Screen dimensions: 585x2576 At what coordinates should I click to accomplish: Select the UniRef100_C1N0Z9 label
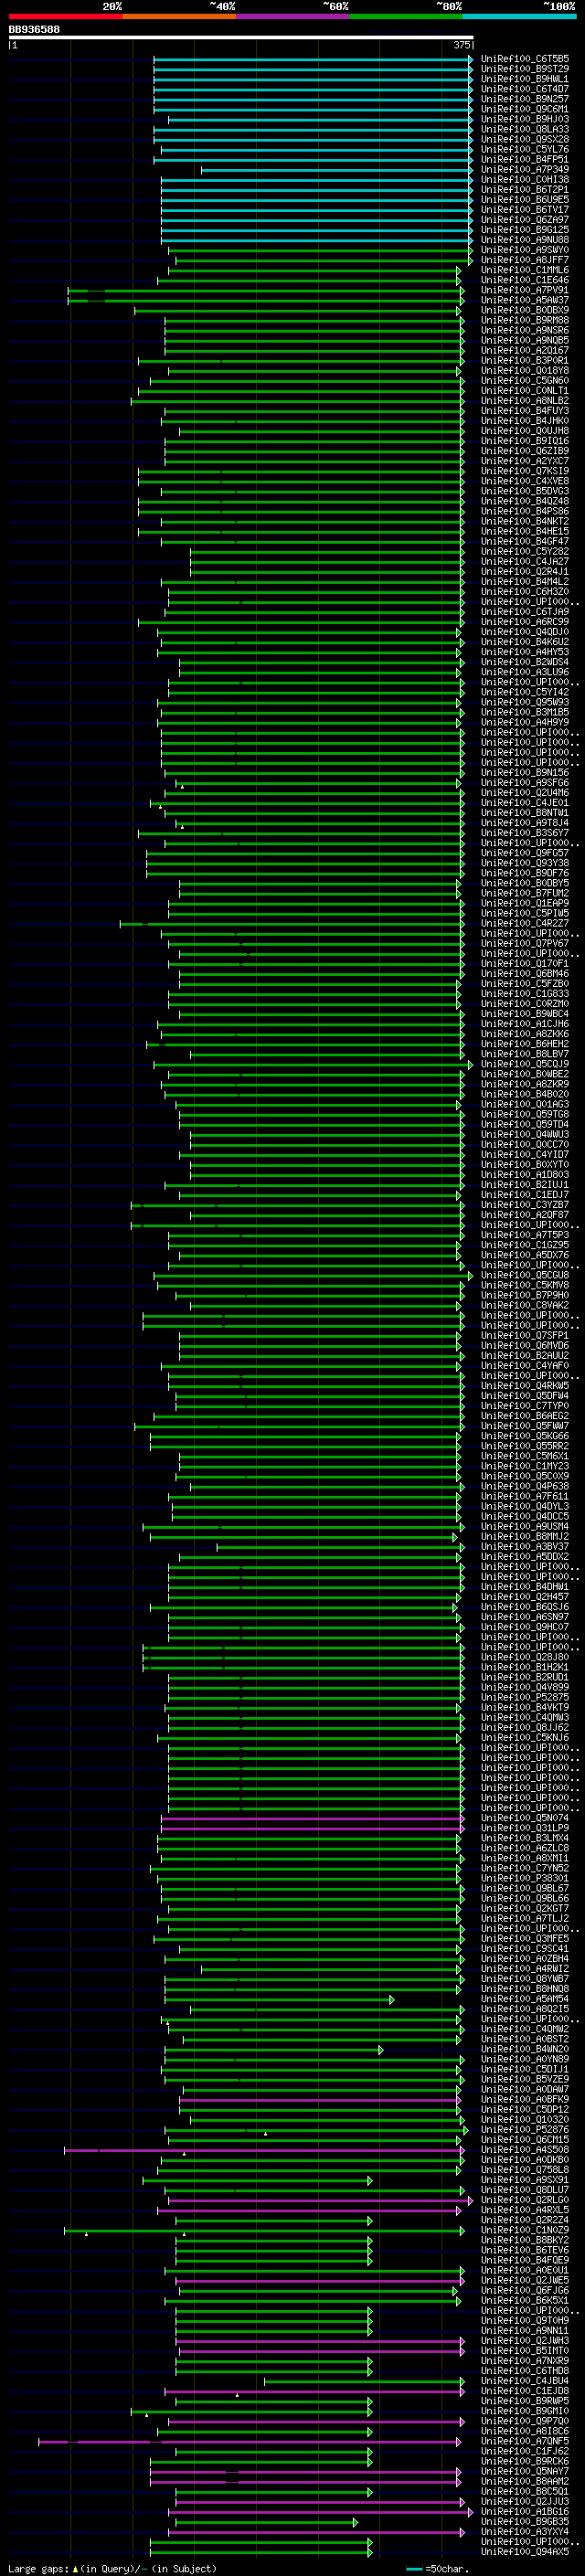click(x=525, y=2230)
